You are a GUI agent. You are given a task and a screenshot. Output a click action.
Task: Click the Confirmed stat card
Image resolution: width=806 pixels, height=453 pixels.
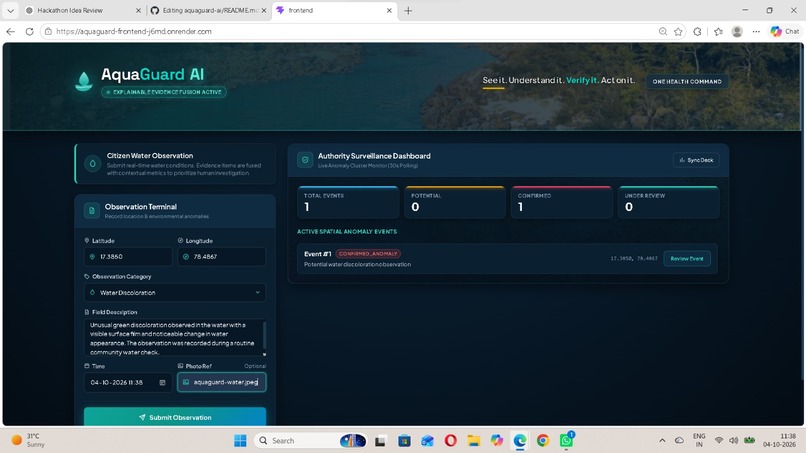[x=562, y=202]
